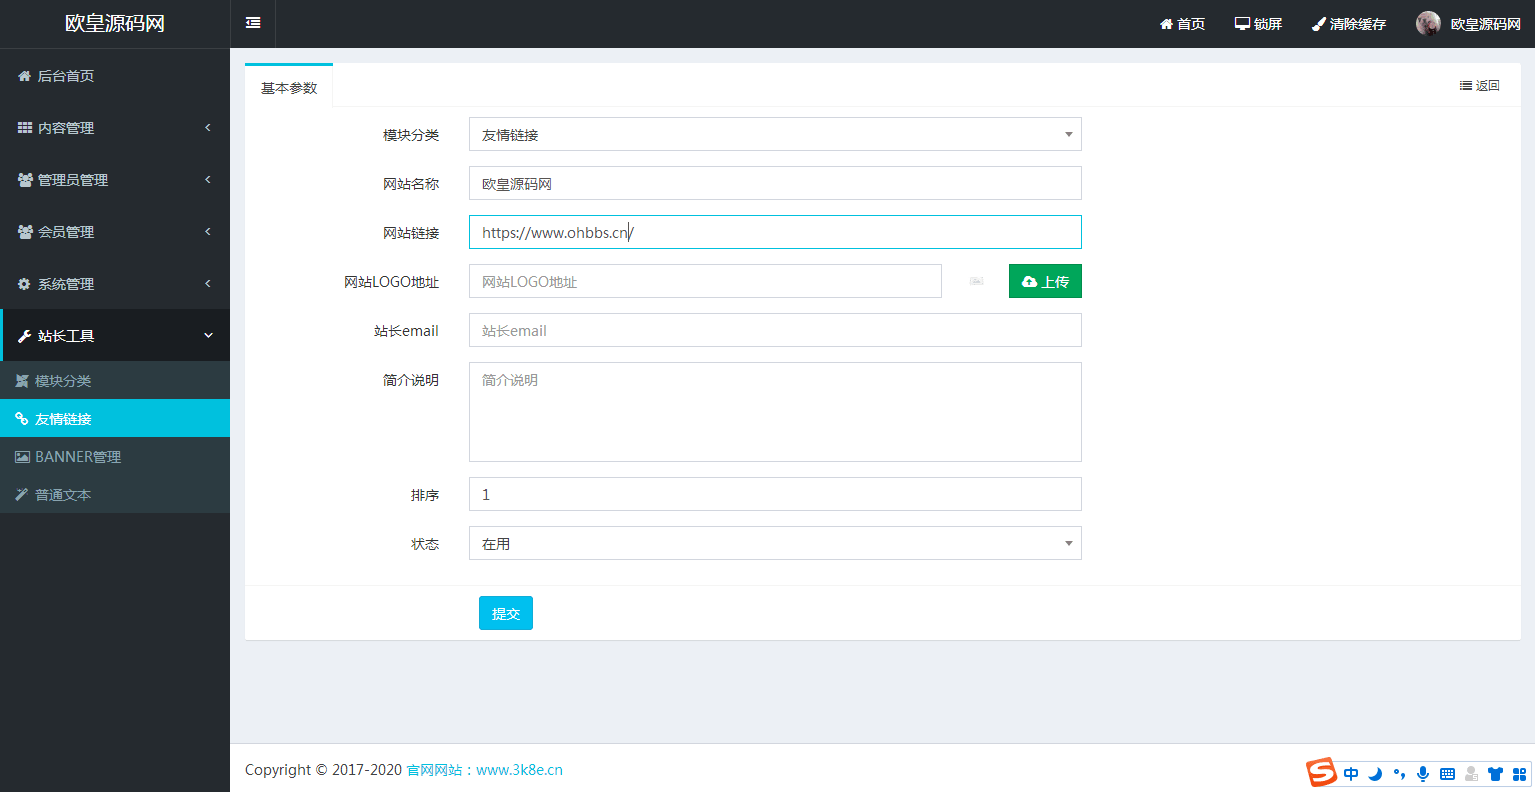Viewport: 1535px width, 792px height.
Task: Select the 基本参数 tab
Action: click(289, 88)
